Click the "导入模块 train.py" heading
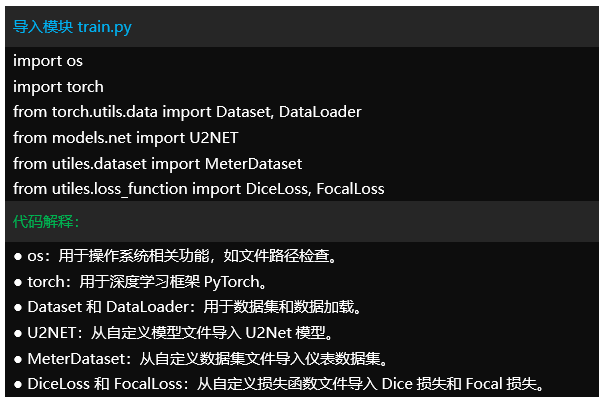 (72, 27)
